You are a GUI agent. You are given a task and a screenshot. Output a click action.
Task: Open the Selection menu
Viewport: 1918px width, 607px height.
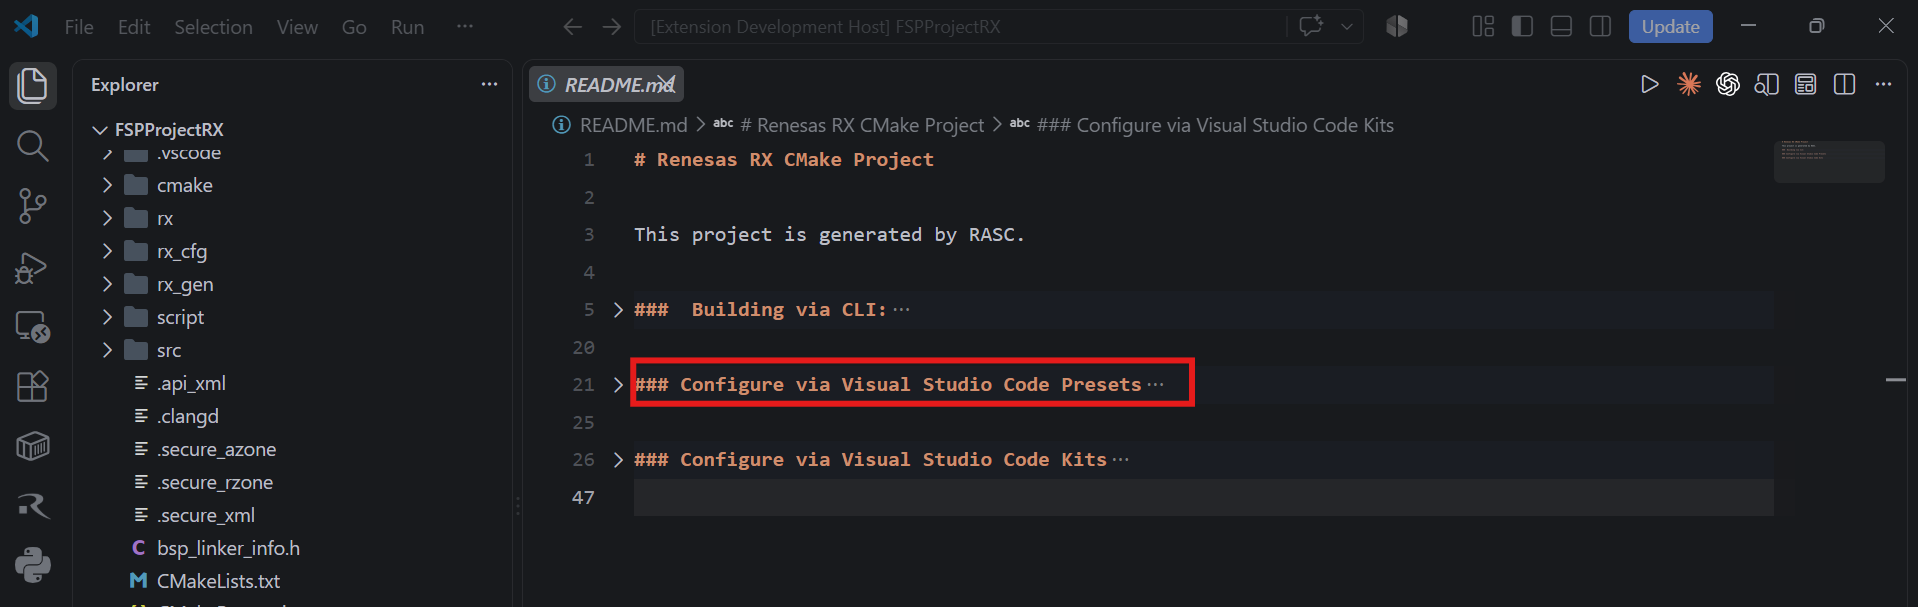pyautogui.click(x=213, y=27)
